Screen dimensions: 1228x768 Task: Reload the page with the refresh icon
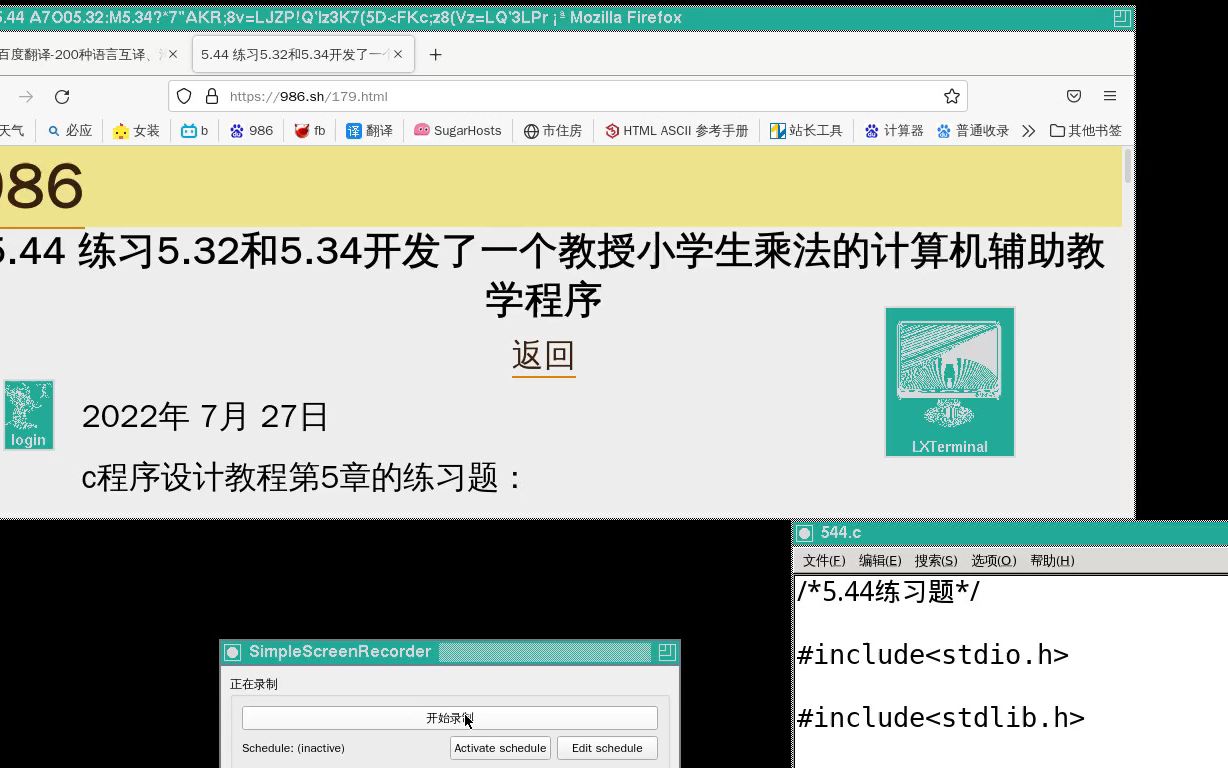[x=62, y=96]
